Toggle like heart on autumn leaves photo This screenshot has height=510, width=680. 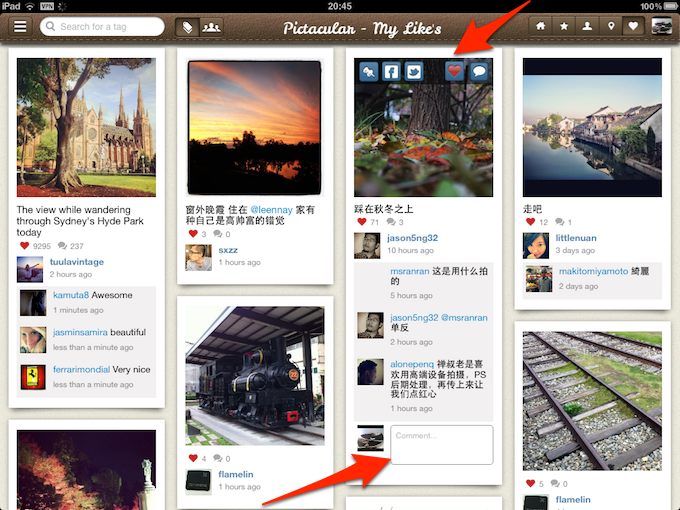click(454, 71)
